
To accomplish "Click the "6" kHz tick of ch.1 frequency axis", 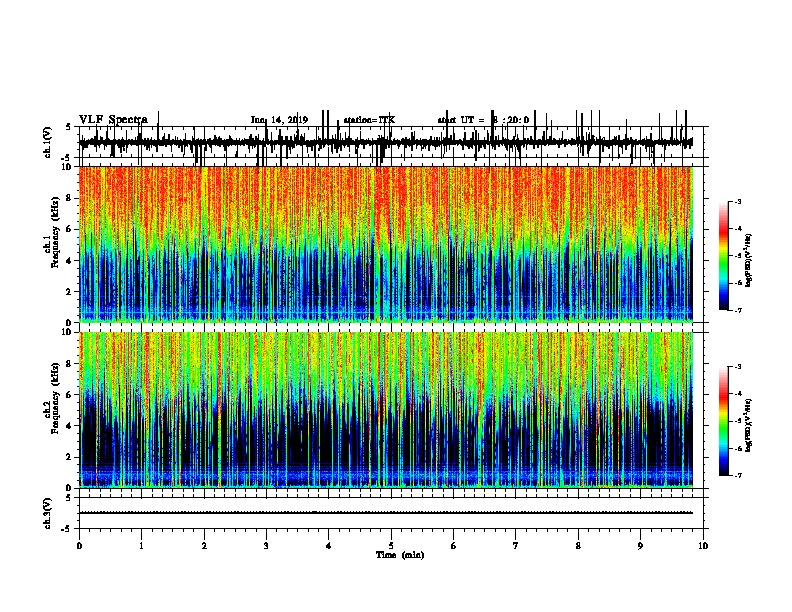I will 69,229.
